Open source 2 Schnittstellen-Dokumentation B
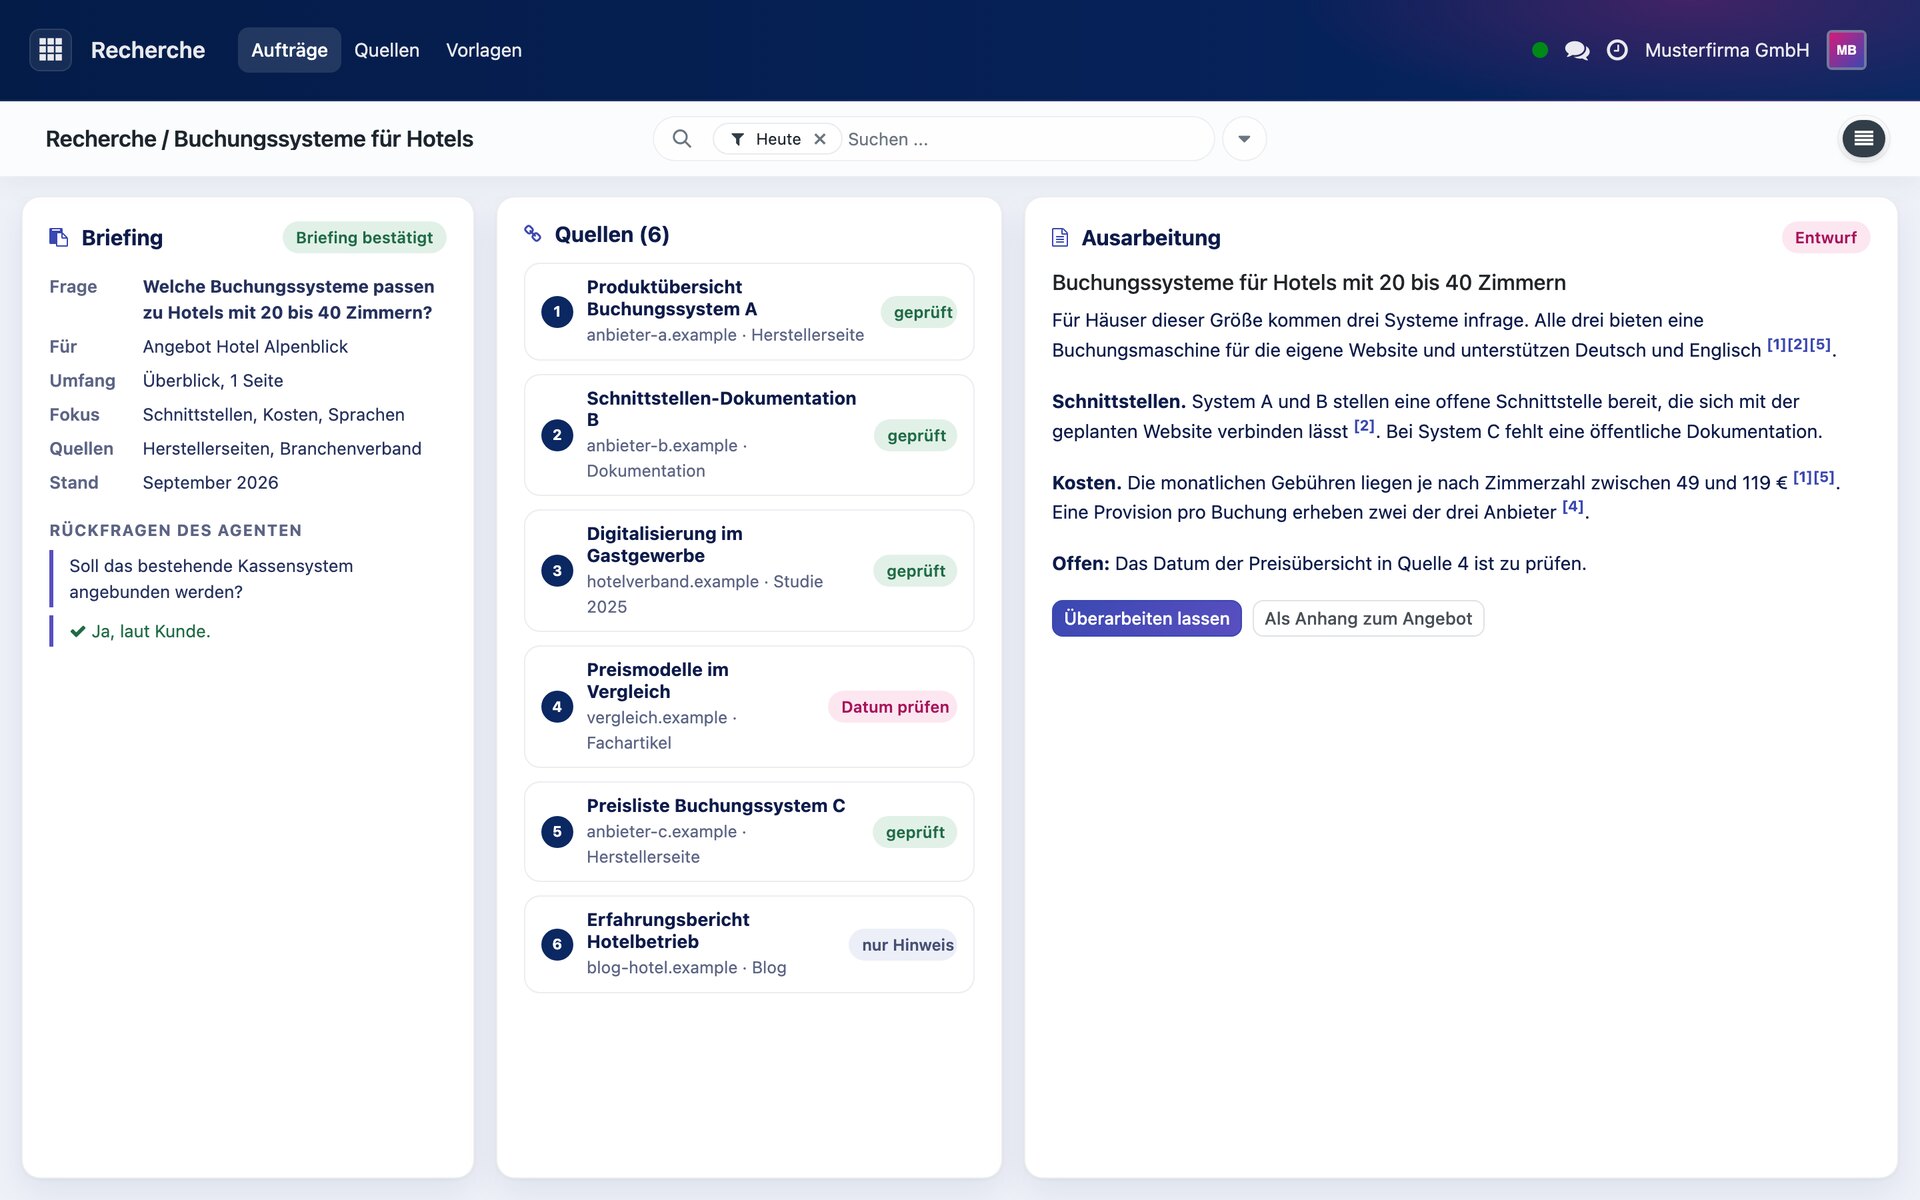 (749, 435)
